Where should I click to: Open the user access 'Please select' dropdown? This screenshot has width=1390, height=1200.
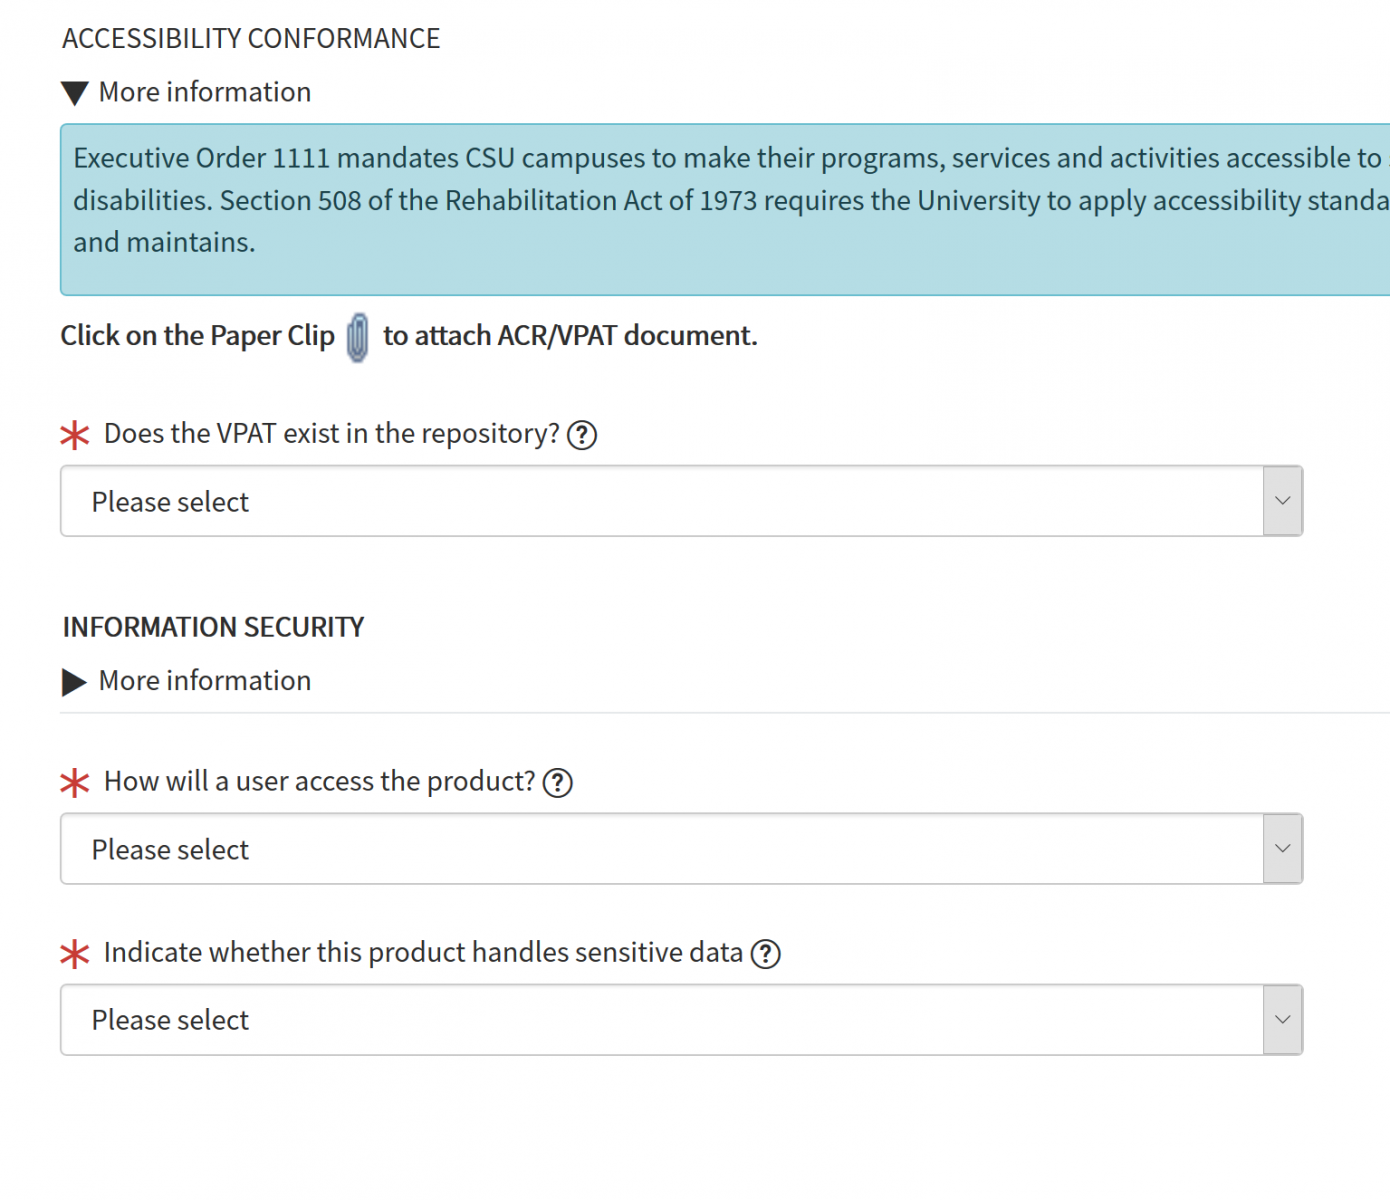tap(660, 849)
